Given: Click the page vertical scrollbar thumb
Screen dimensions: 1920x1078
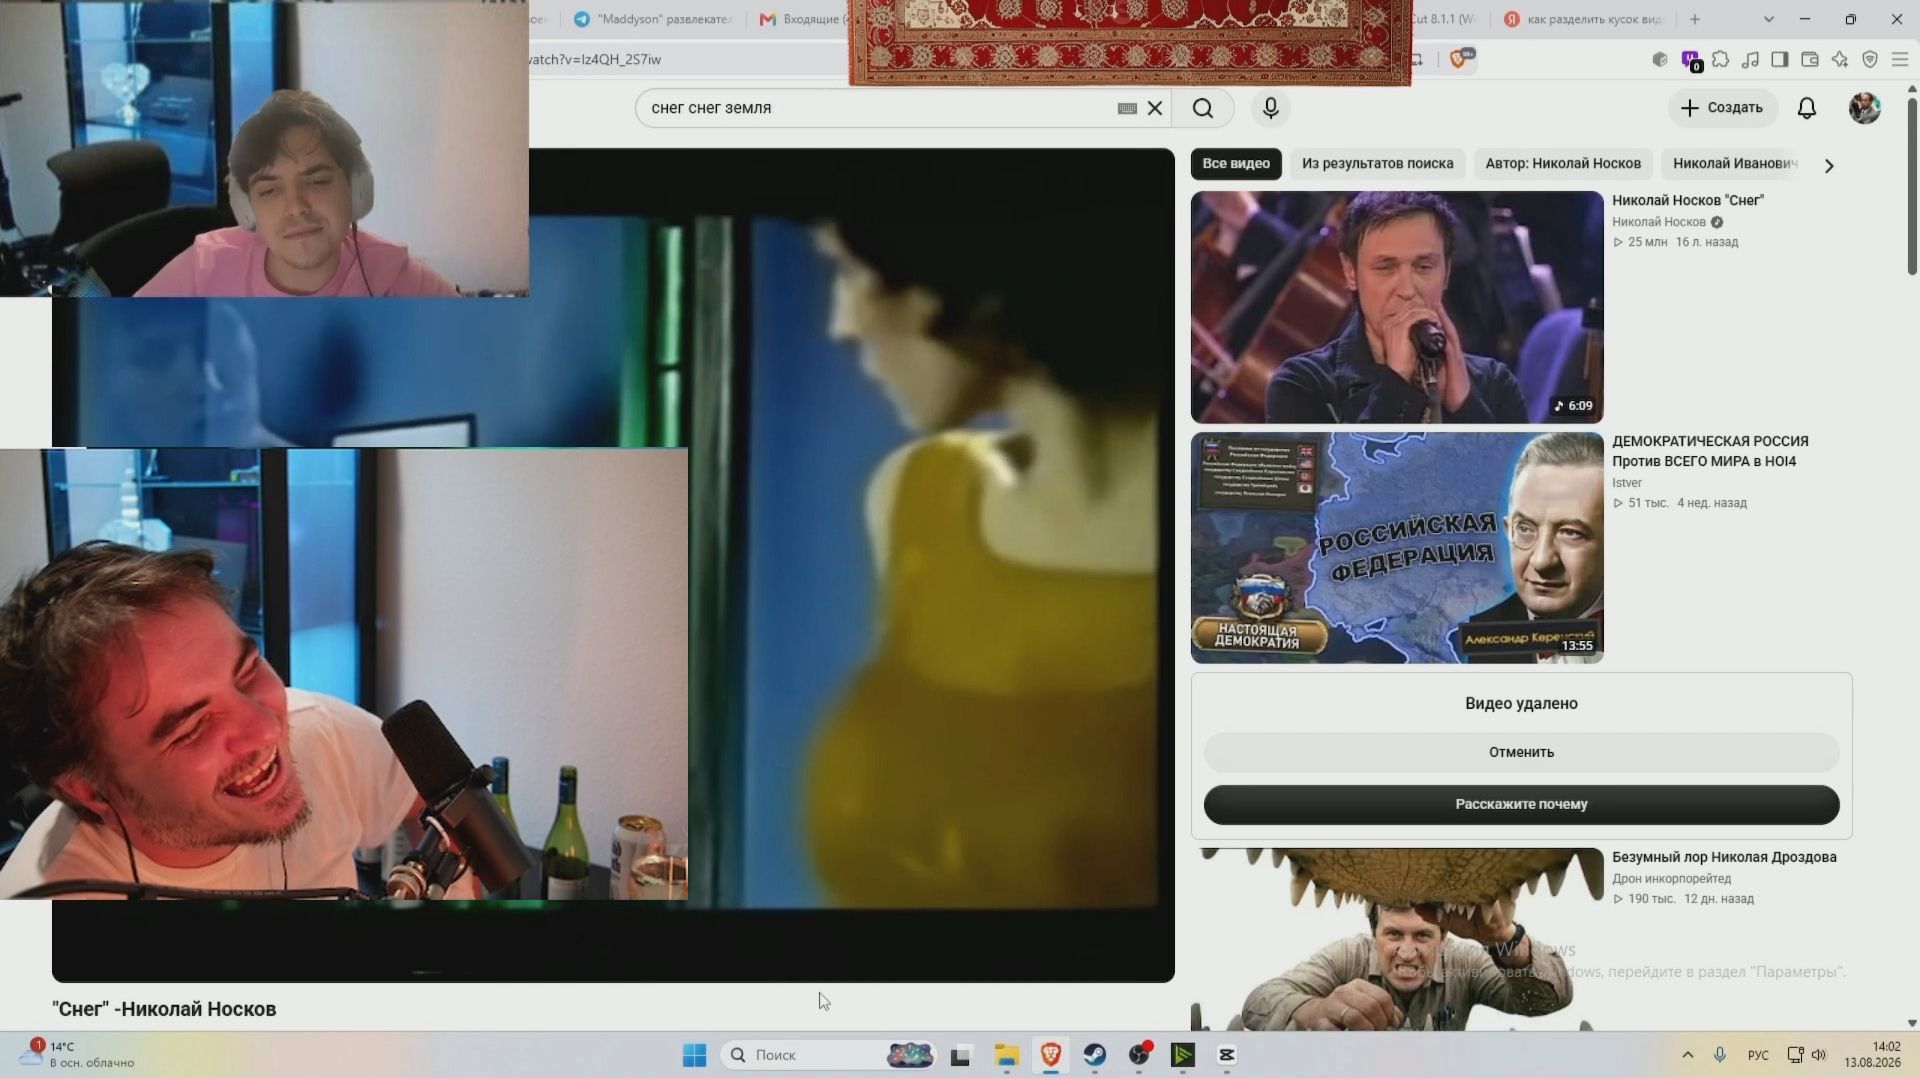Looking at the screenshot, I should click(x=1912, y=185).
